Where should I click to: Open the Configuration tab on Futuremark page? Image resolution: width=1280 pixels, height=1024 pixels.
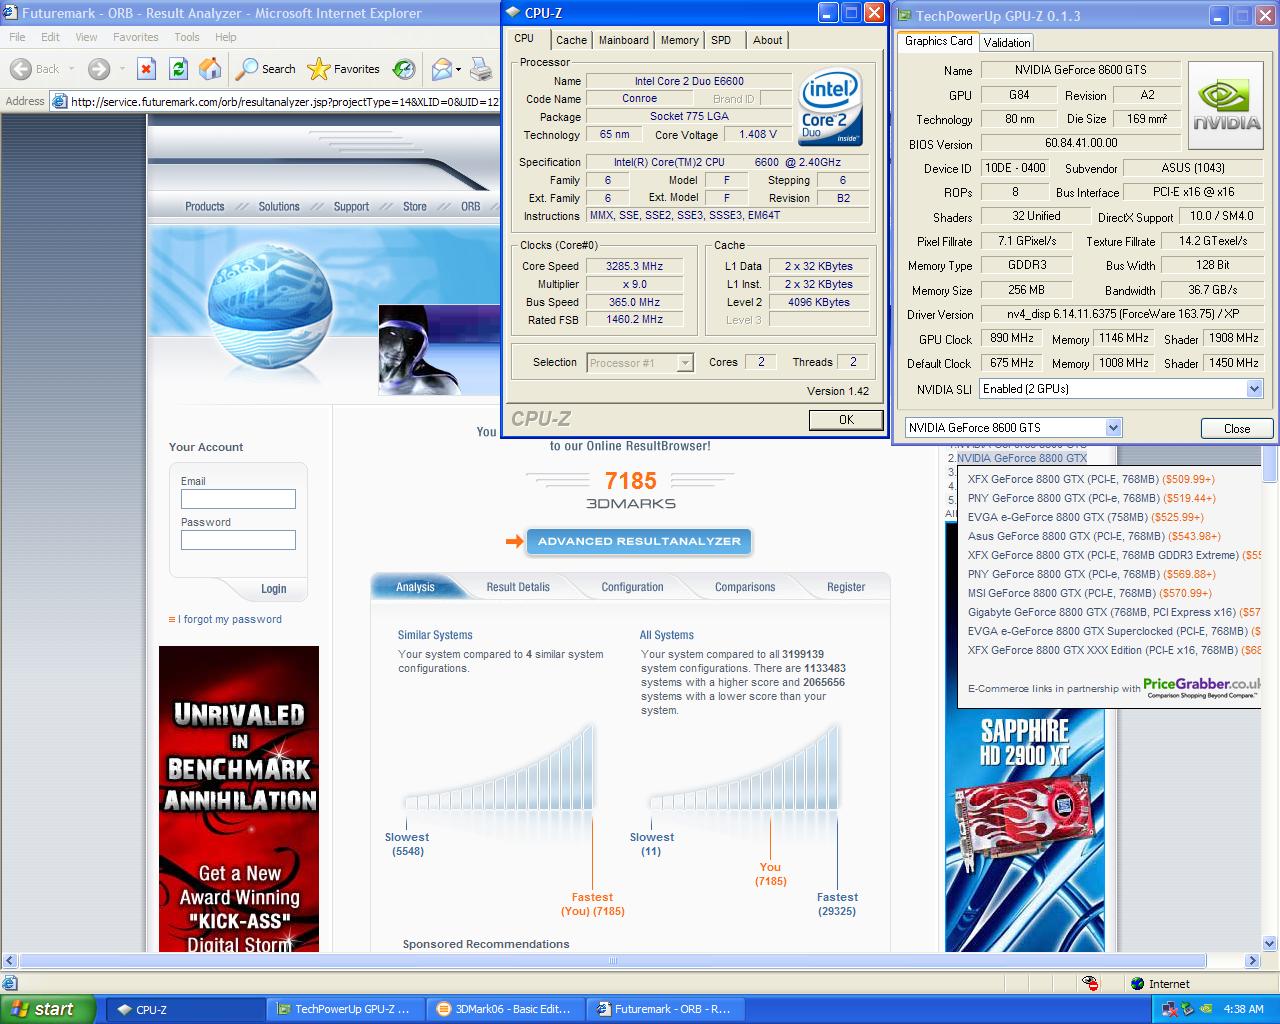(632, 587)
